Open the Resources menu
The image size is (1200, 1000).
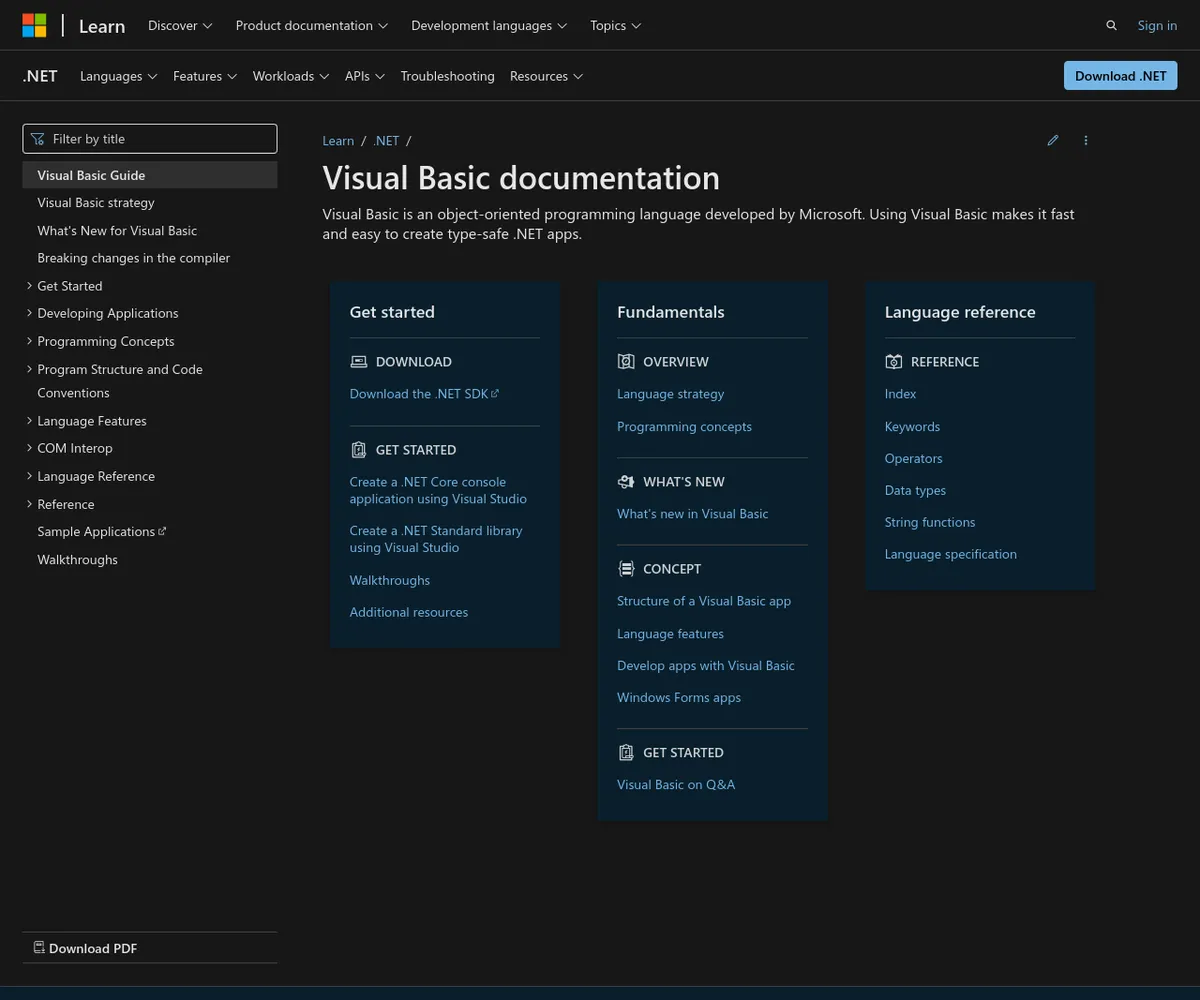coord(546,76)
